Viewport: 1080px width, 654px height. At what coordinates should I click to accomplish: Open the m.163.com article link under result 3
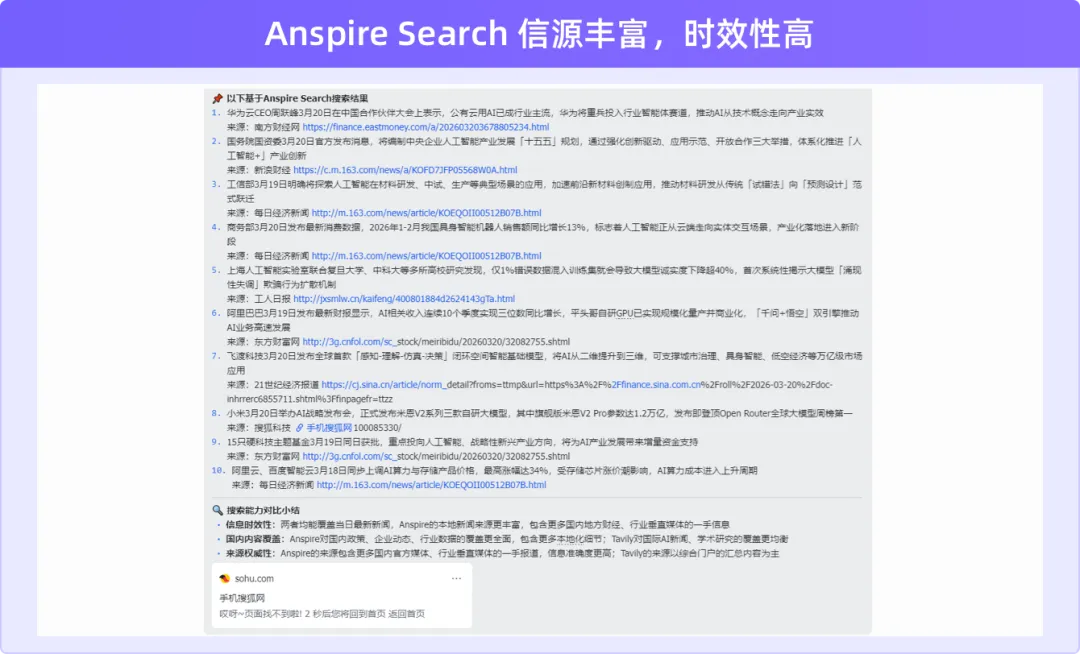pyautogui.click(x=426, y=213)
